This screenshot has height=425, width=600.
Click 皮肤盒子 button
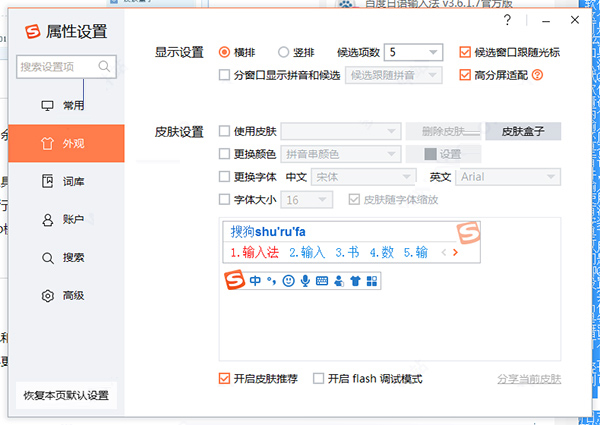coord(523,131)
